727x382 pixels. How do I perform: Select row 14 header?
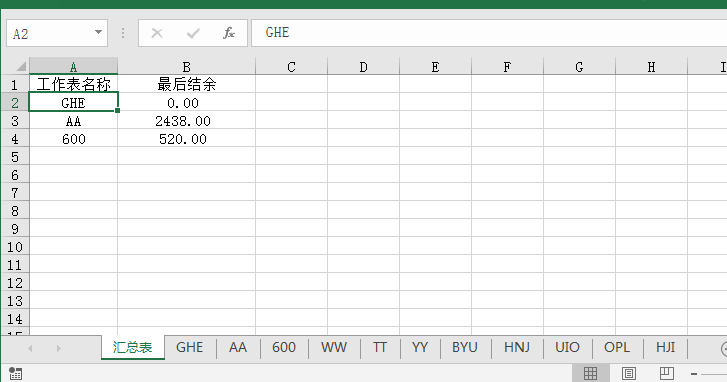tap(15, 319)
